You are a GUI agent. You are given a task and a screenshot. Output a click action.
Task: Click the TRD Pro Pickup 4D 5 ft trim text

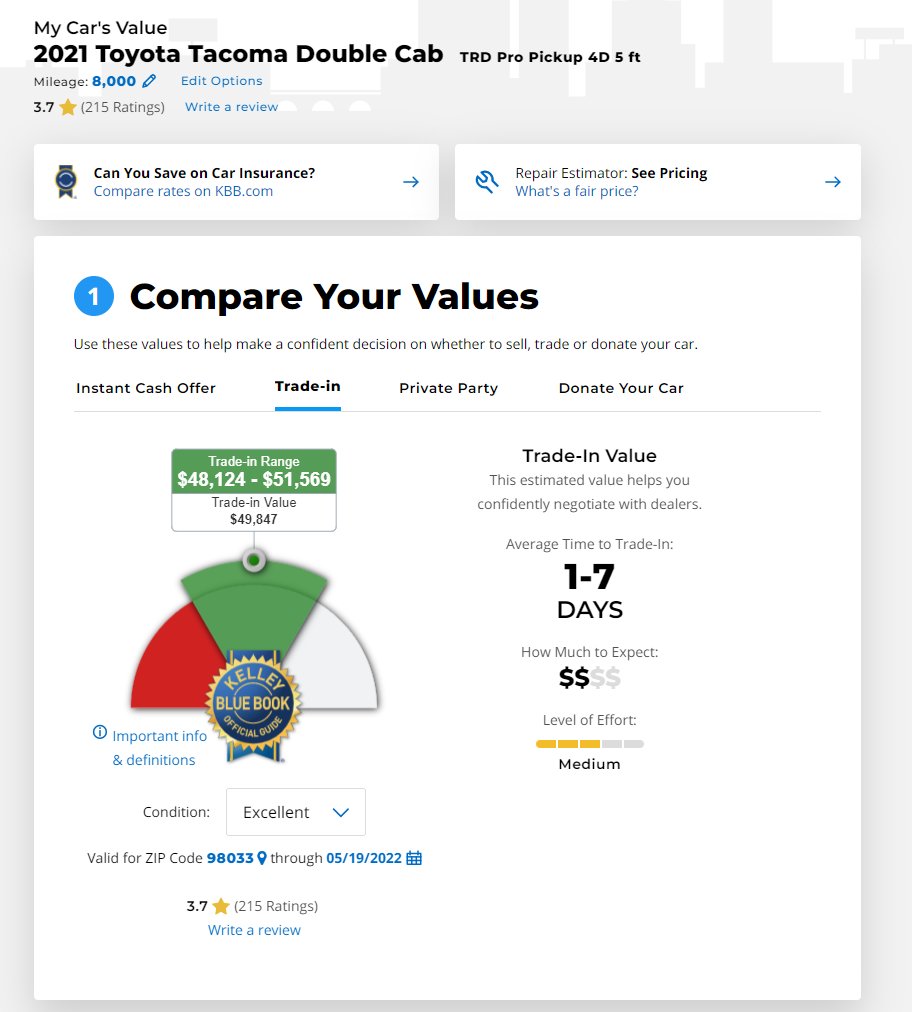[550, 57]
